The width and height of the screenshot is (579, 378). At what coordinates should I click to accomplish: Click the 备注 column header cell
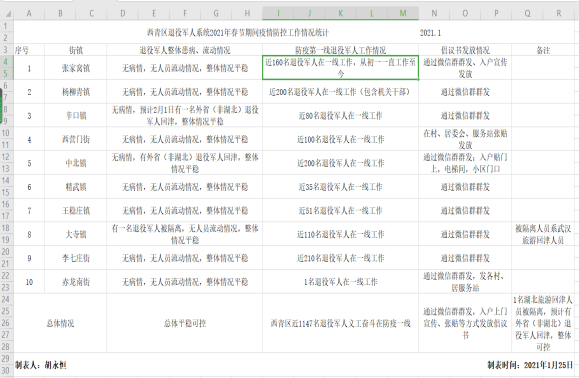pos(543,50)
